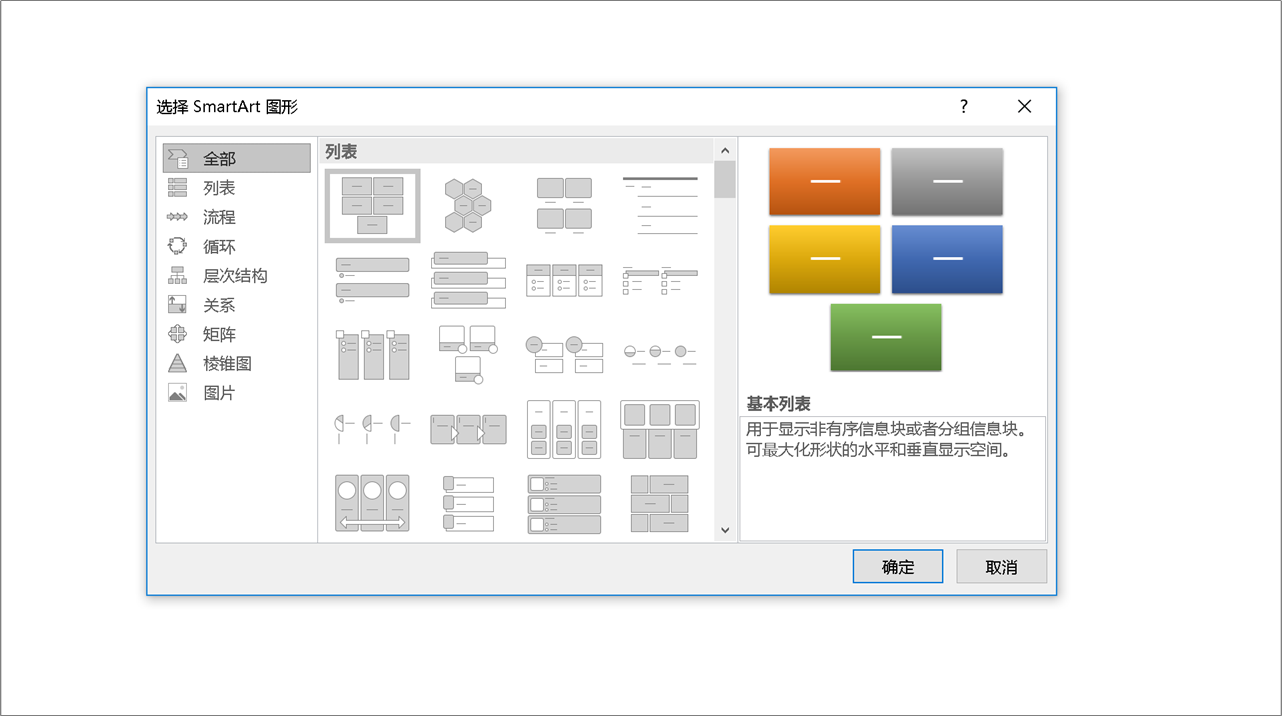Screen dimensions: 1282x716
Task: Choose the square accent list layout
Action: [660, 279]
